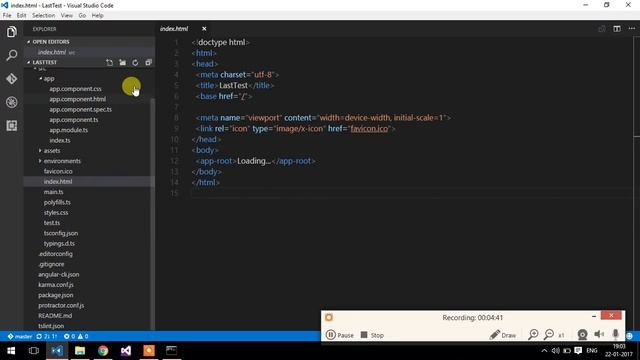Open README.md in explorer
The image size is (640, 360).
pos(55,316)
